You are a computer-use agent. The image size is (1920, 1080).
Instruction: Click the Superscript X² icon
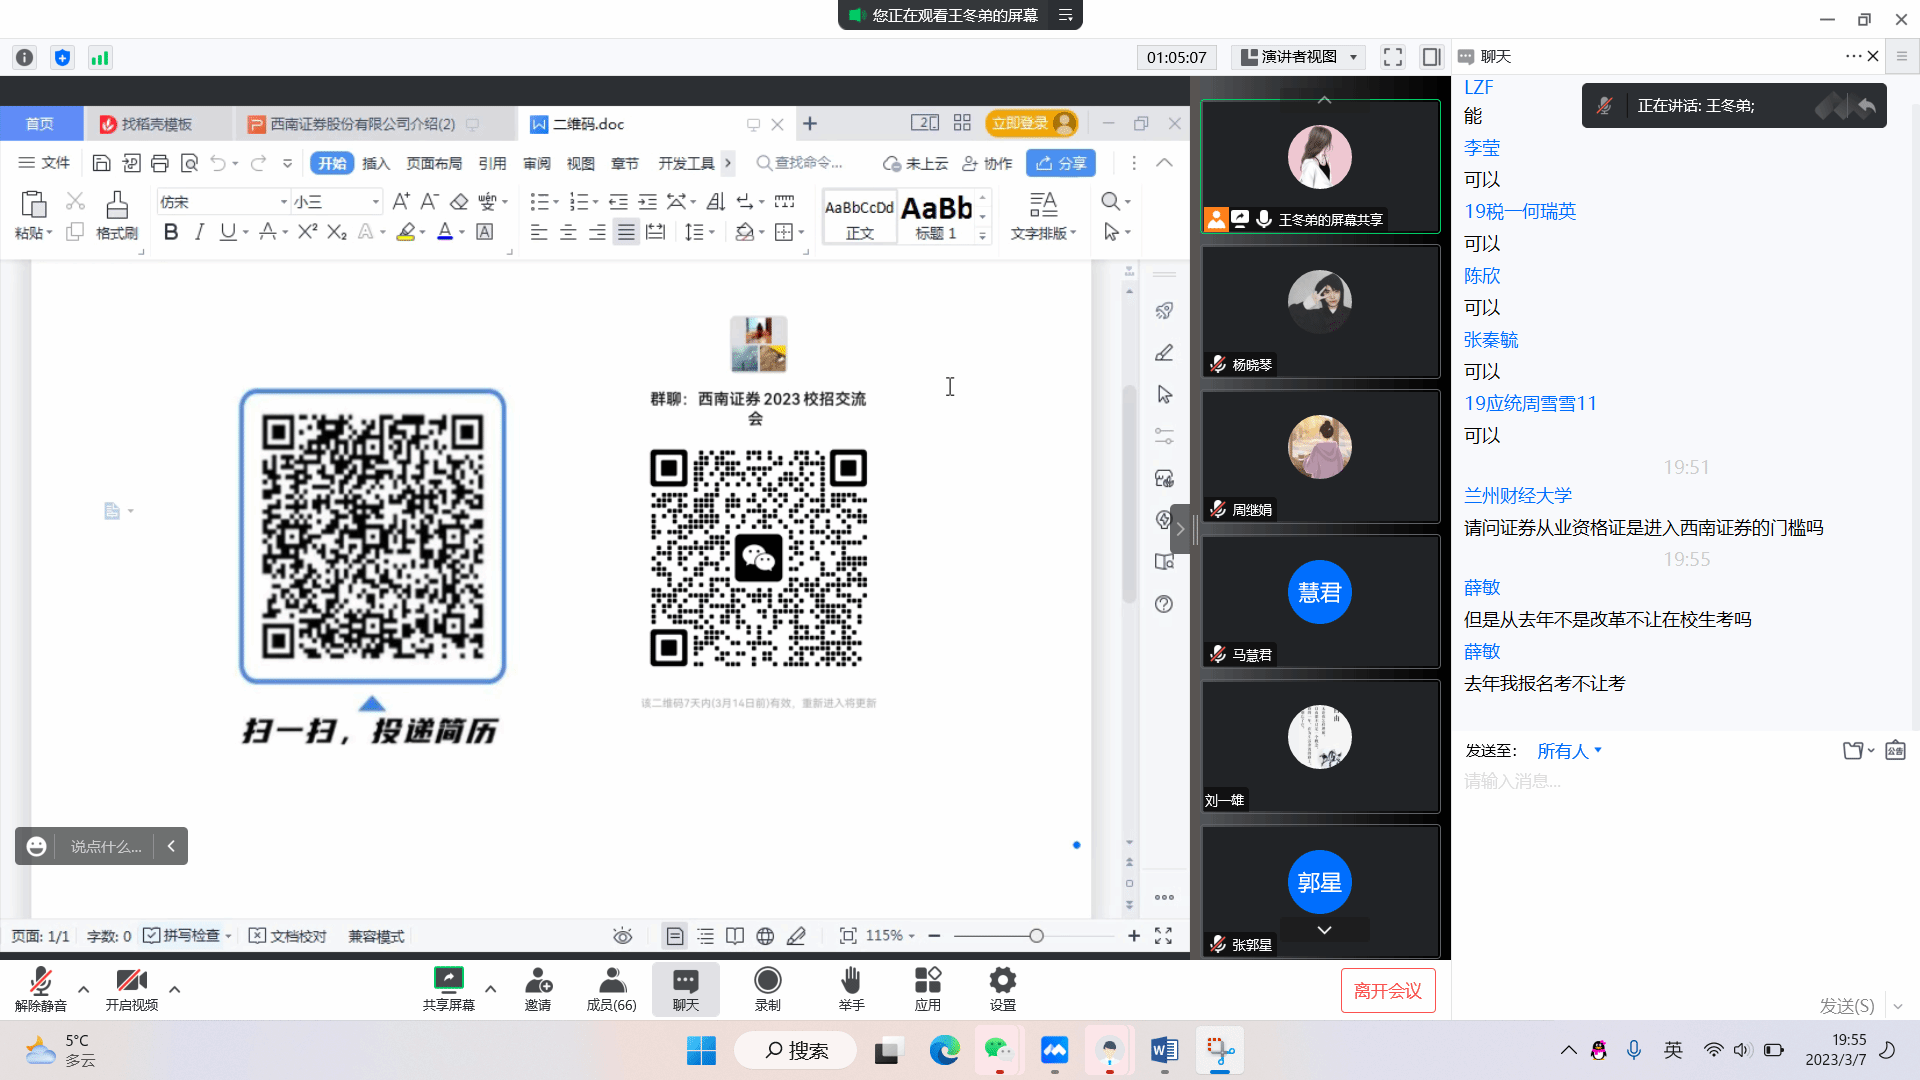coord(307,232)
